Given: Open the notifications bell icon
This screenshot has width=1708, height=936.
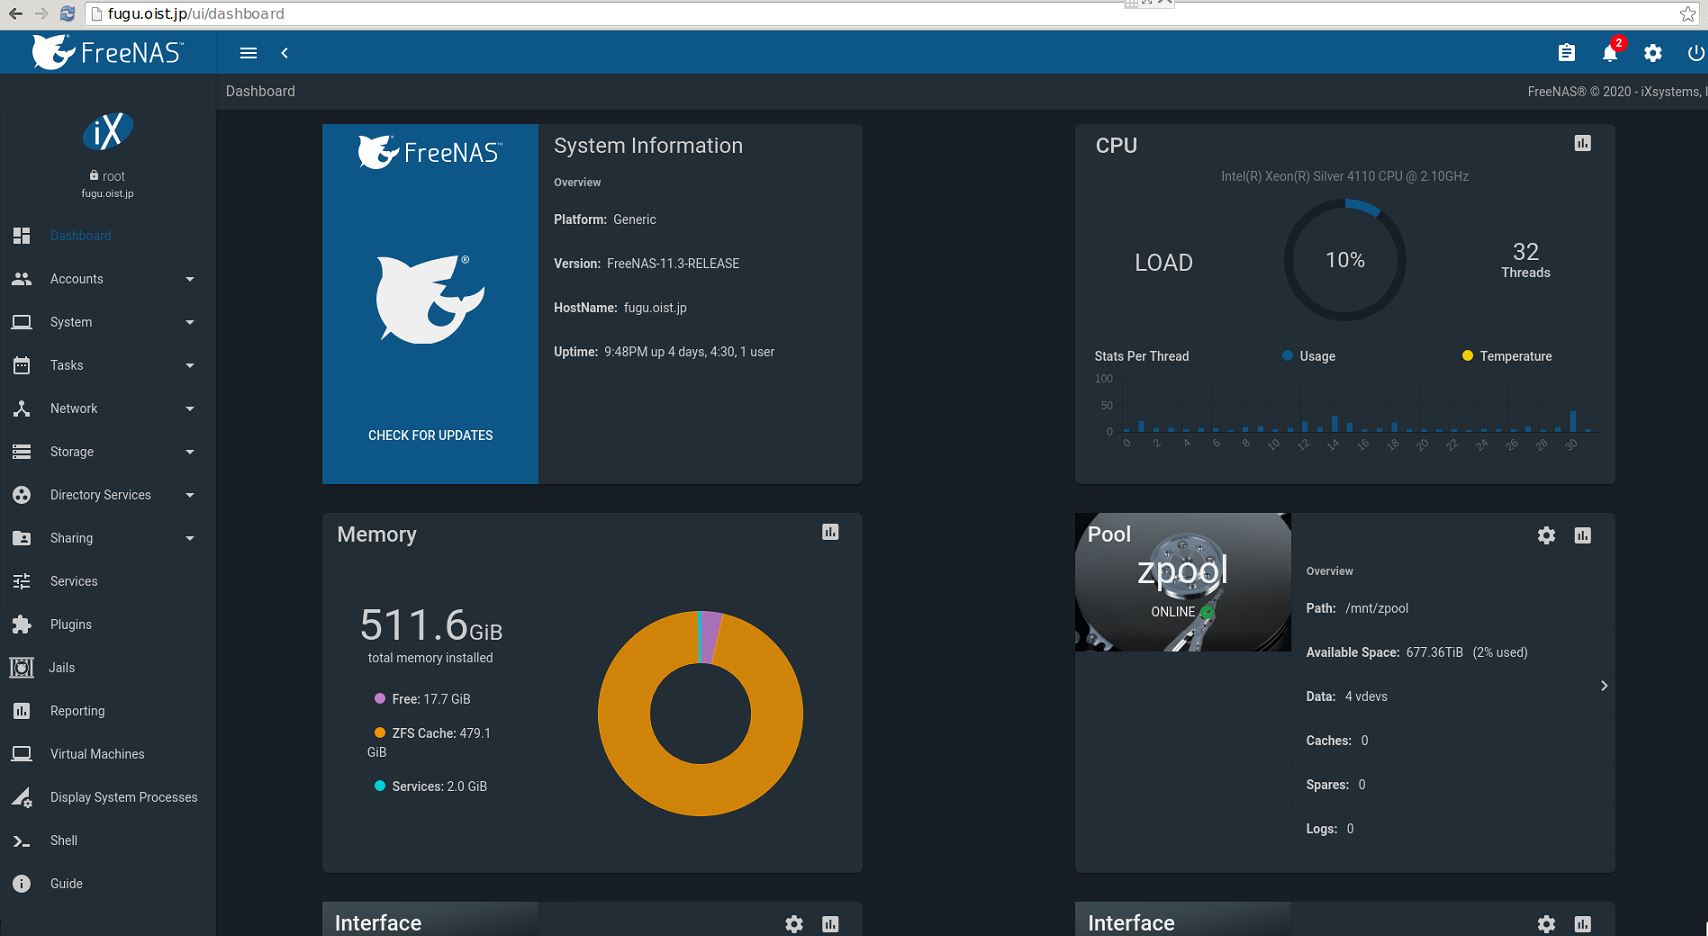Looking at the screenshot, I should pyautogui.click(x=1609, y=53).
